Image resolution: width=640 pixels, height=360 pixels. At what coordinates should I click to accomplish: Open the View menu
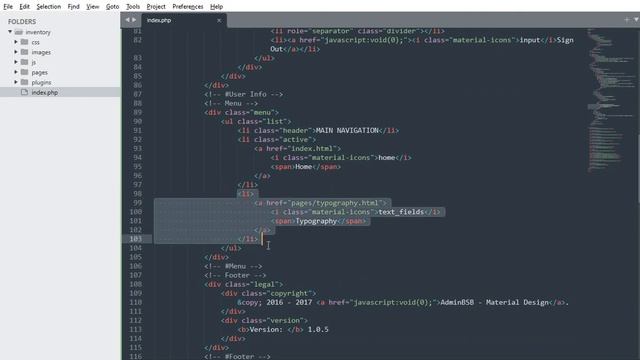coord(93,7)
